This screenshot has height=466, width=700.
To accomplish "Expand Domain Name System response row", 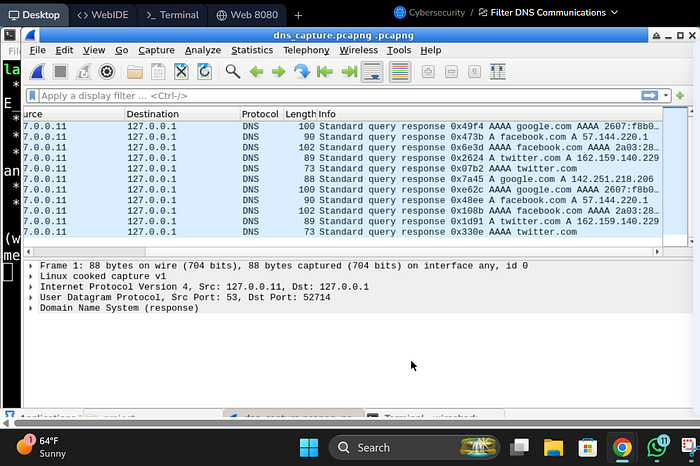I will pyautogui.click(x=30, y=308).
